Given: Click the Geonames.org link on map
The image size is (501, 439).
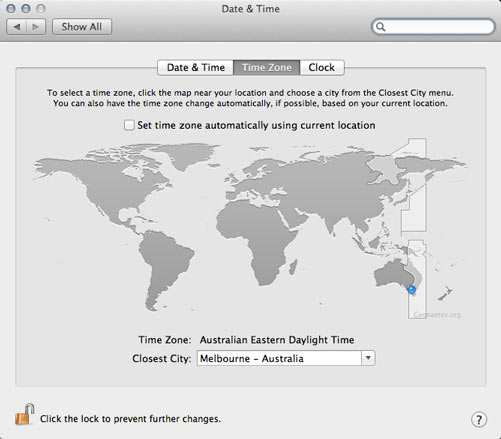Looking at the screenshot, I should pos(437,315).
